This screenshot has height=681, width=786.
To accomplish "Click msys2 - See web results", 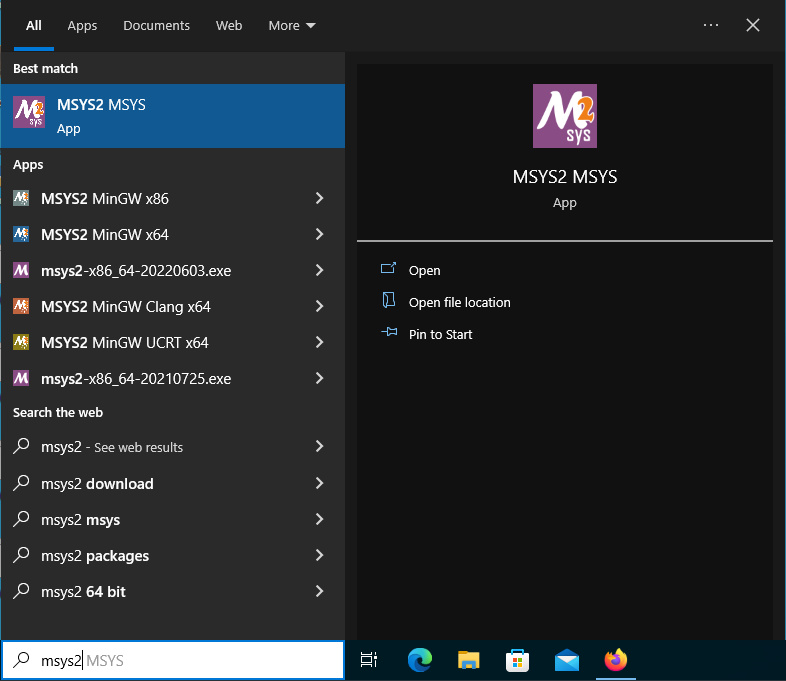I will click(112, 447).
